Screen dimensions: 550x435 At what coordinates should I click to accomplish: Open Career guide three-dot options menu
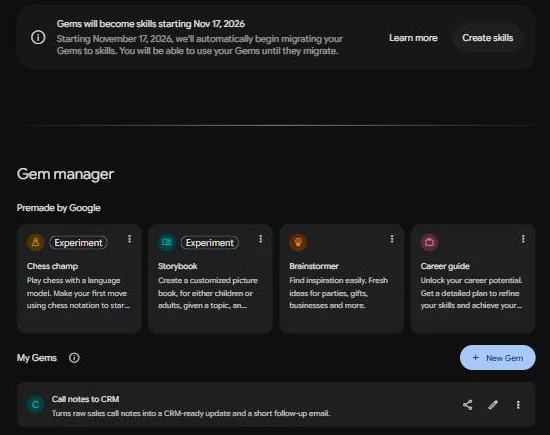[x=523, y=239]
